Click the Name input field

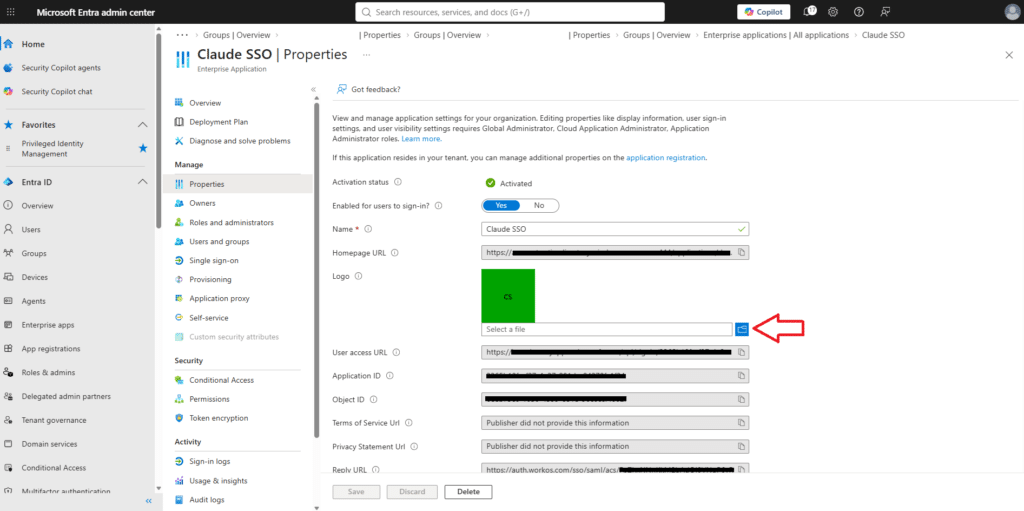click(615, 229)
